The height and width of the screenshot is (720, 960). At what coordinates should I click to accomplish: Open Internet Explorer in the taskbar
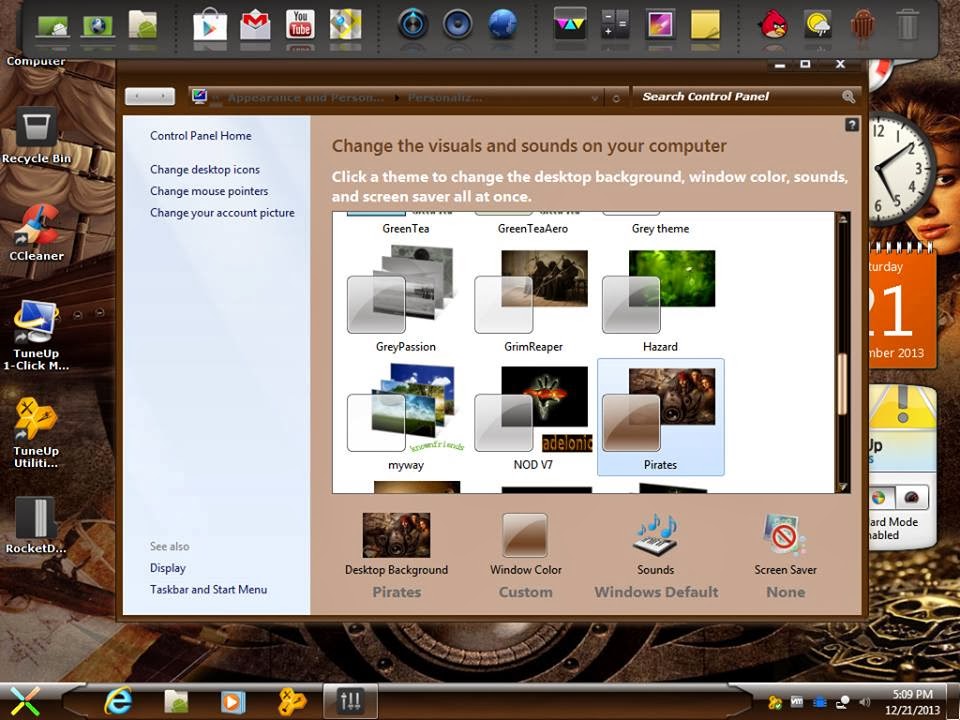(118, 700)
